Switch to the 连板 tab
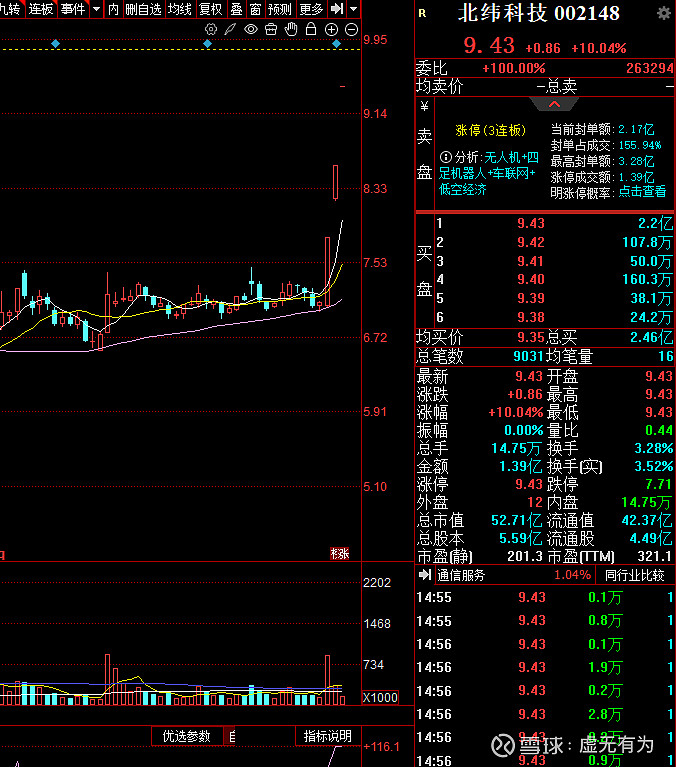Screen dimensions: 676x767 (41, 9)
